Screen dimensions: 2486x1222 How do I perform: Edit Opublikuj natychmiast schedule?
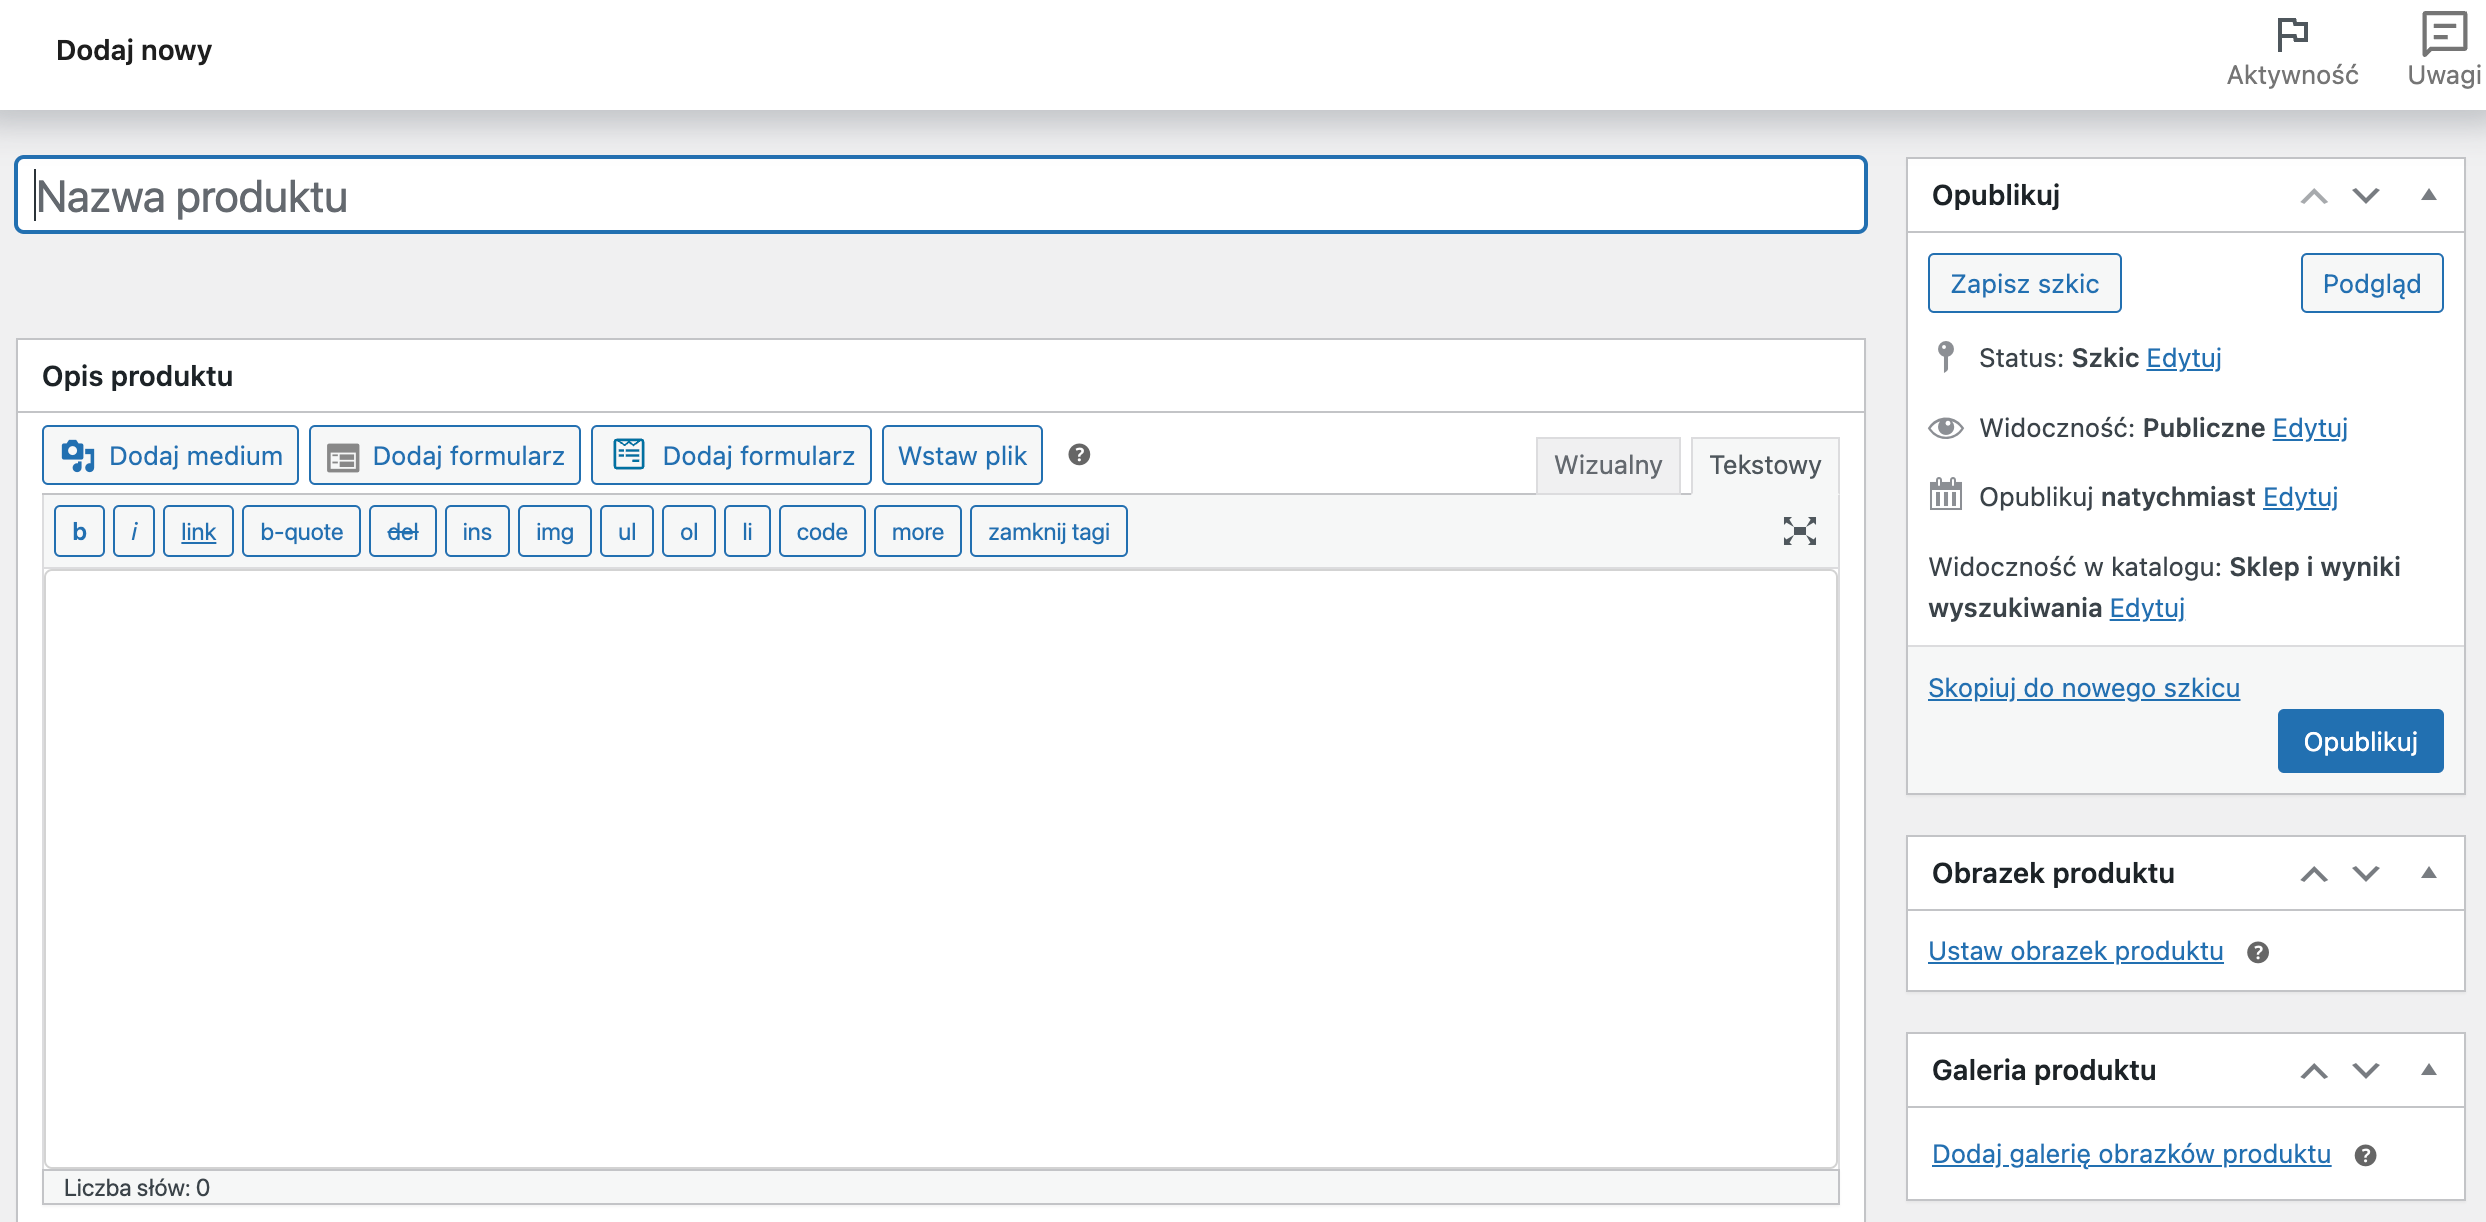point(2300,497)
